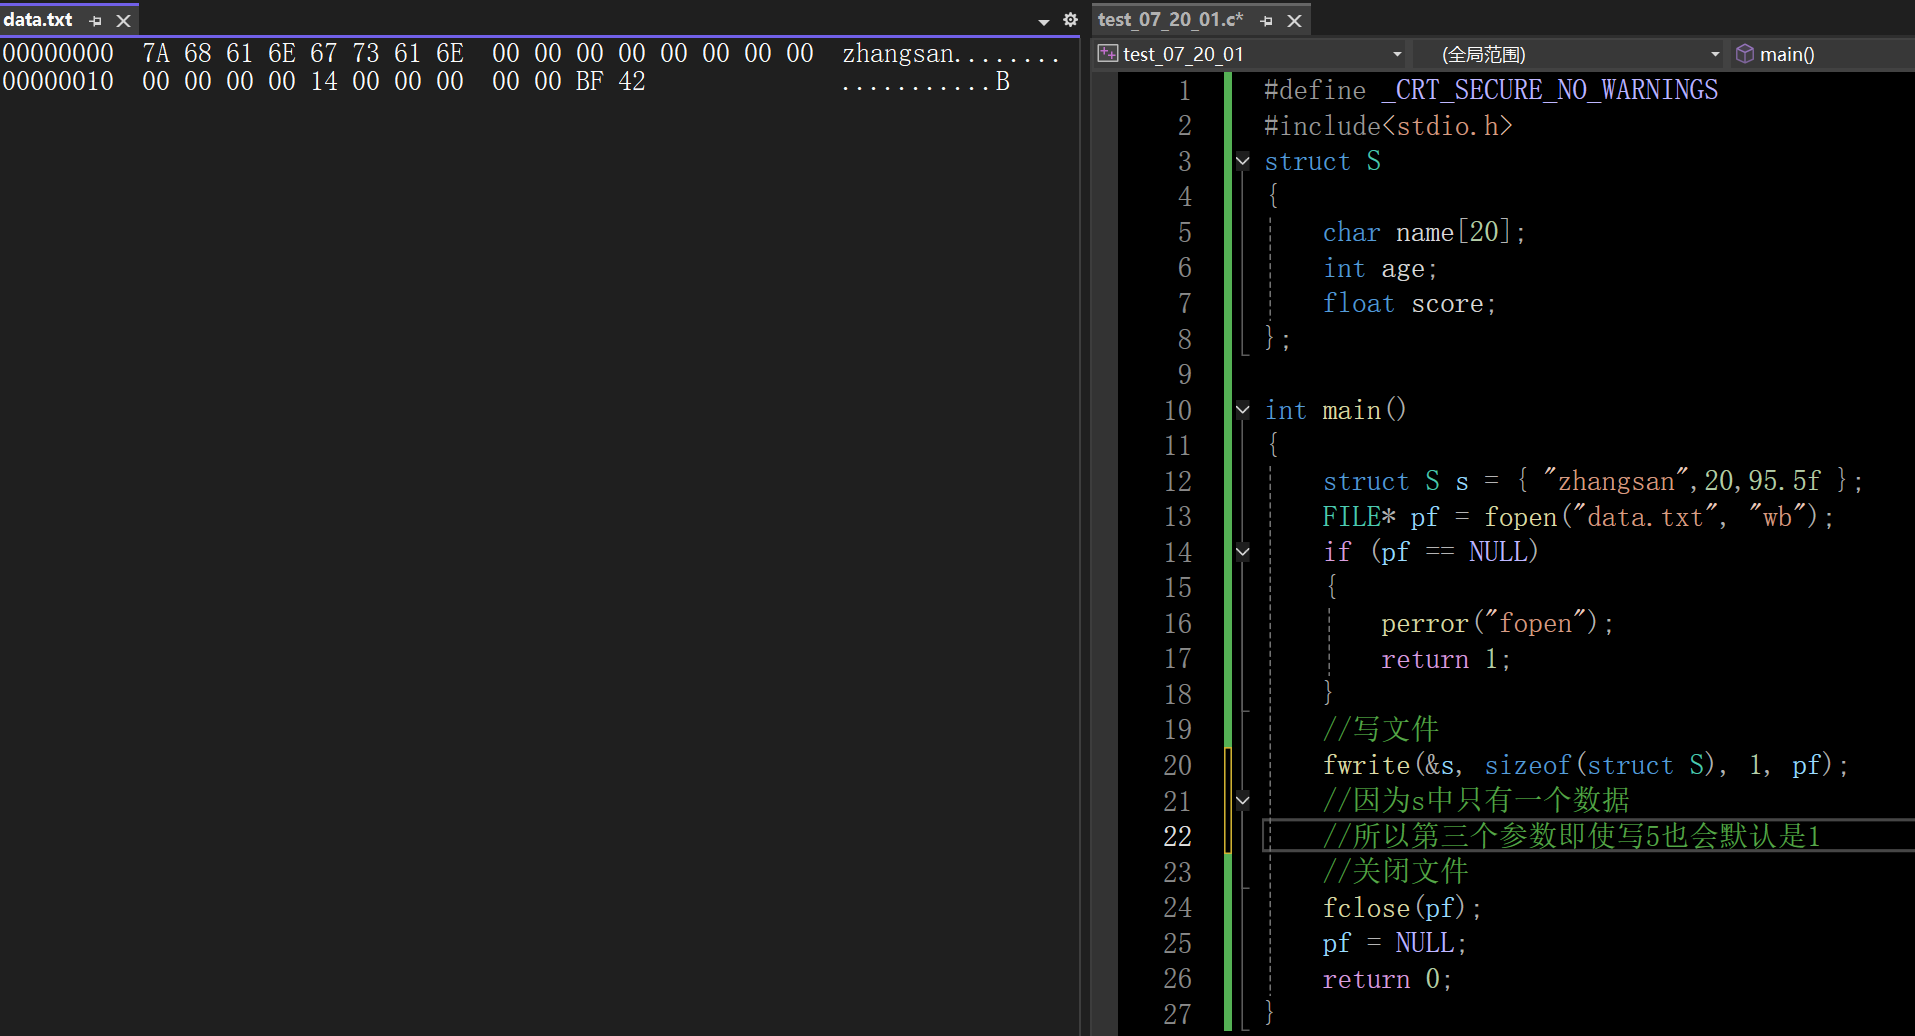Image resolution: width=1915 pixels, height=1036 pixels.
Task: Close the test_07_20_01.c tab
Action: [1294, 20]
